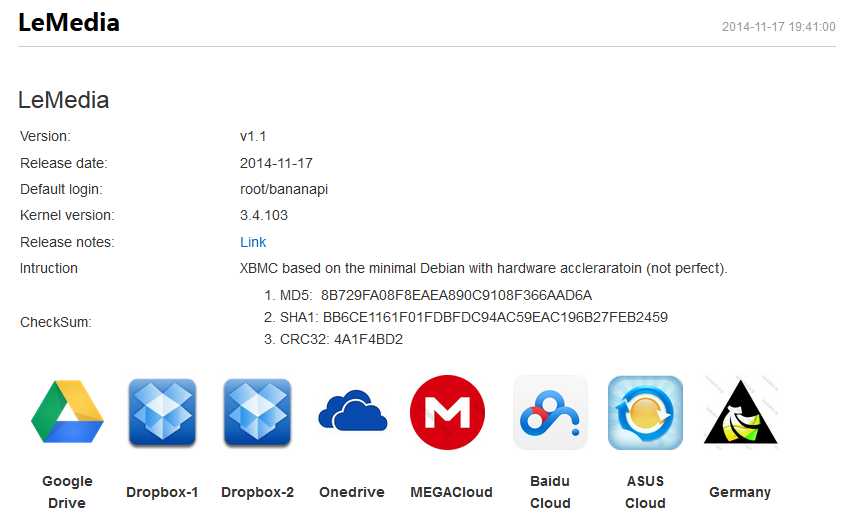Click the timestamp 2014-11-17 19:41:00
Image resolution: width=850 pixels, height=530 pixels.
point(778,27)
